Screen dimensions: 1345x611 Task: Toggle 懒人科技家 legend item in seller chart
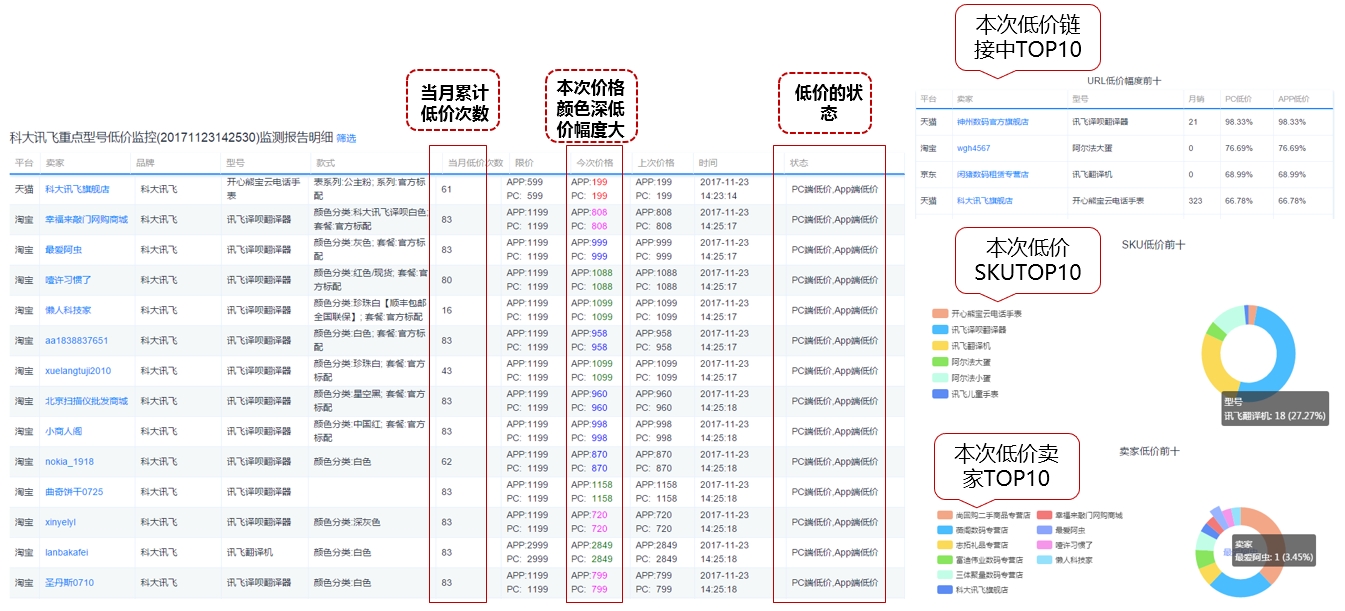[1073, 560]
